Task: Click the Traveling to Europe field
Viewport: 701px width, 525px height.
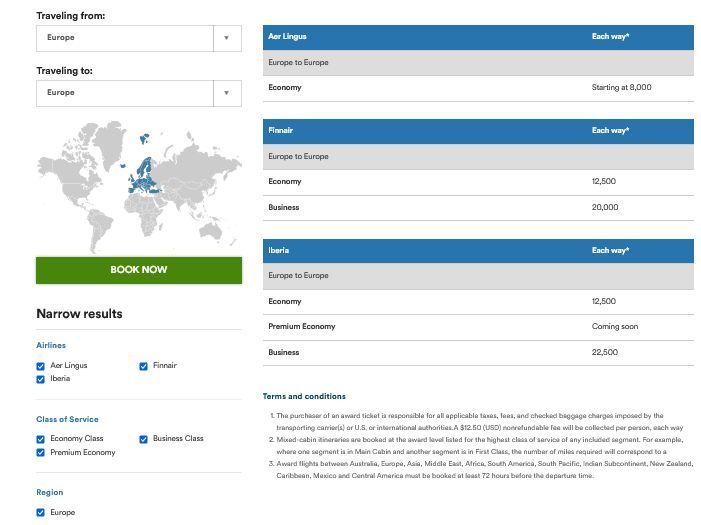Action: pyautogui.click(x=125, y=93)
